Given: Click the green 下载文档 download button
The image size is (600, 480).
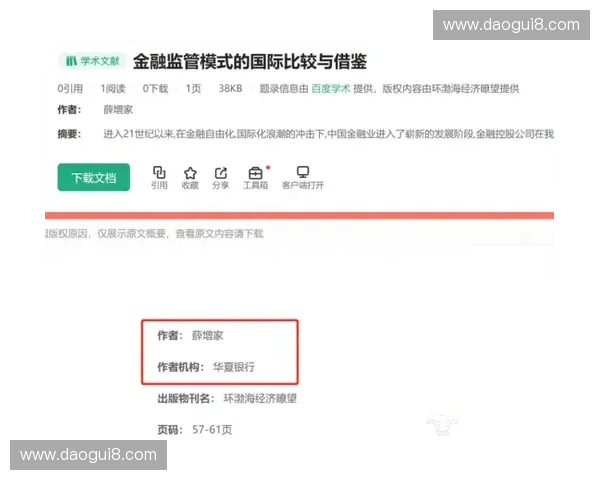Looking at the screenshot, I should pyautogui.click(x=94, y=177).
